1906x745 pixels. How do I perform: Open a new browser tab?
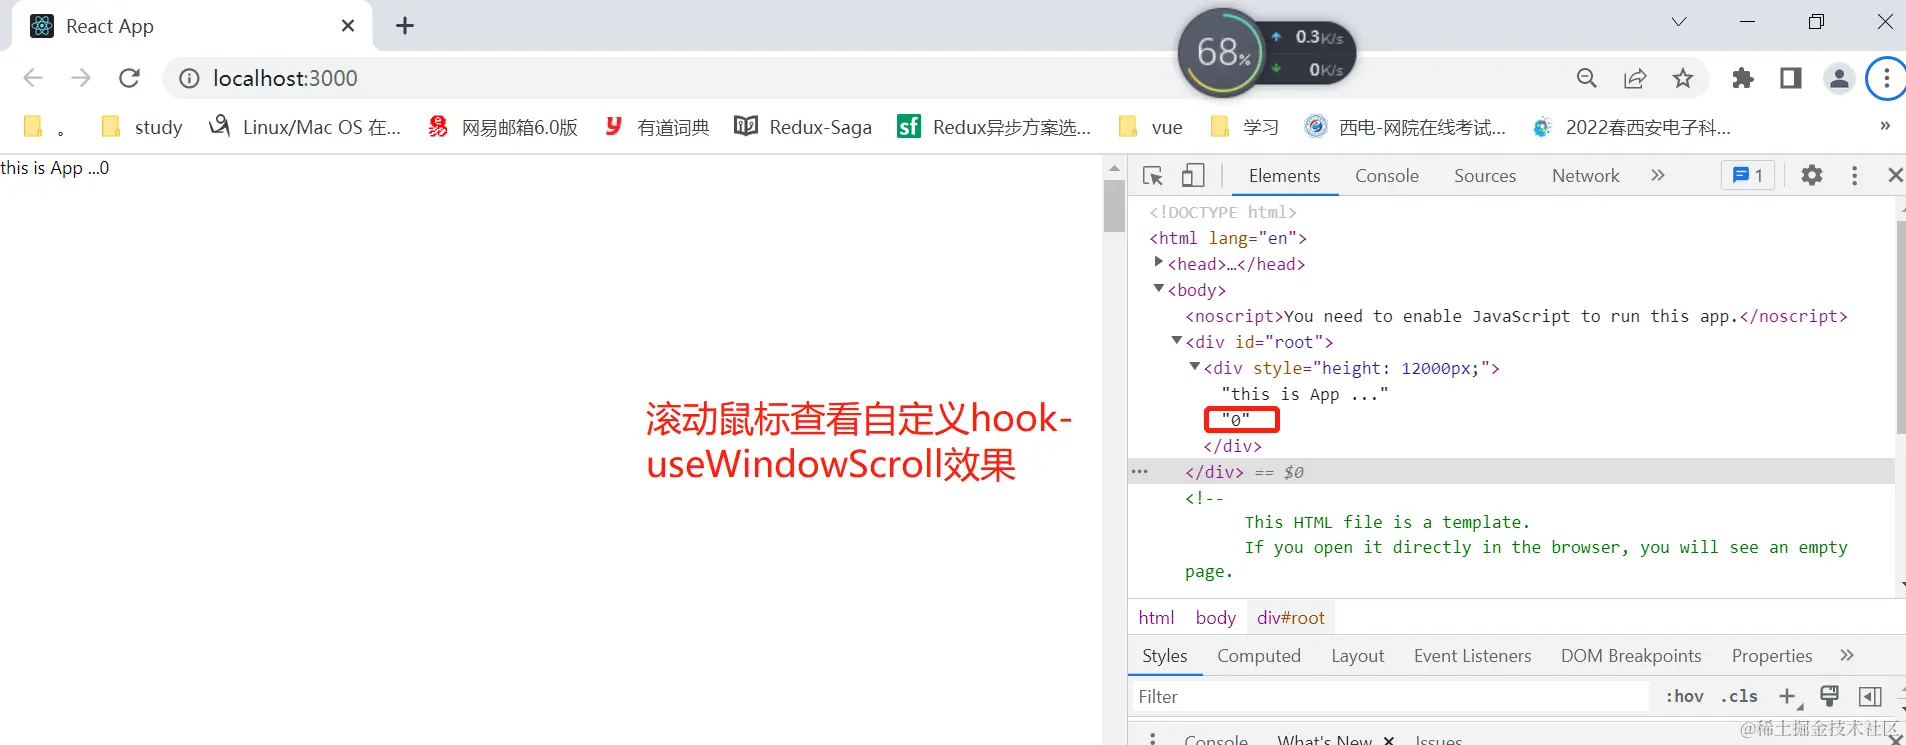click(x=405, y=26)
